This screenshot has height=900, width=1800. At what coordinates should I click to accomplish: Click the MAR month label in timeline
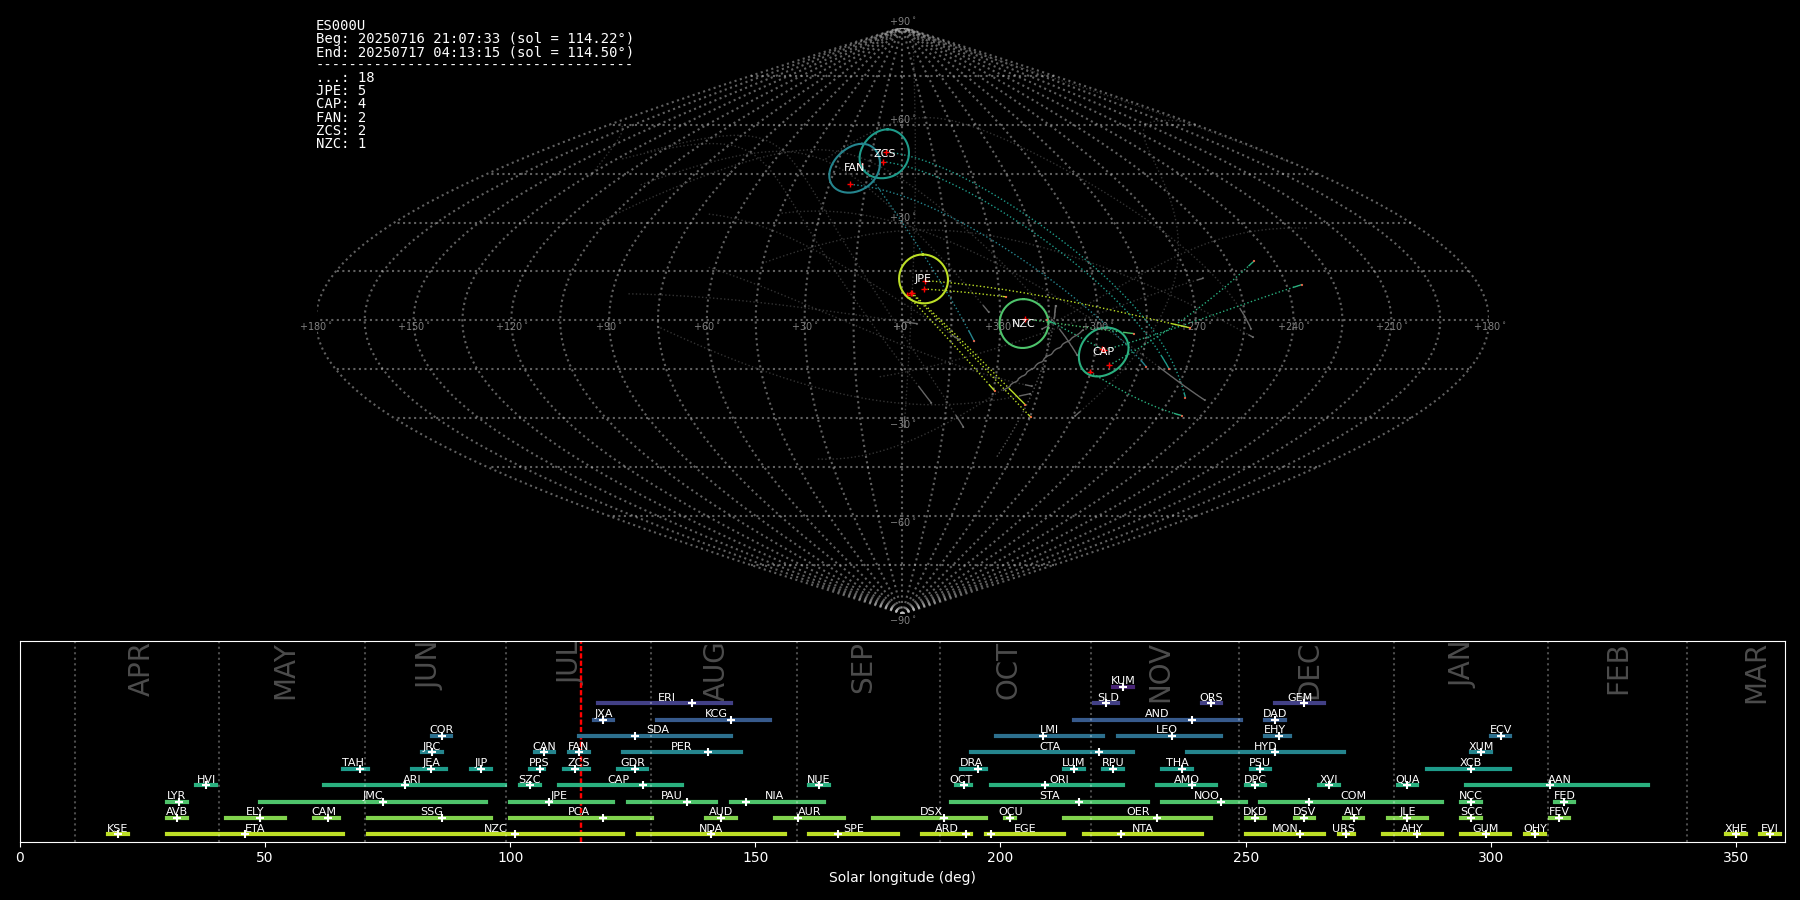point(1756,675)
